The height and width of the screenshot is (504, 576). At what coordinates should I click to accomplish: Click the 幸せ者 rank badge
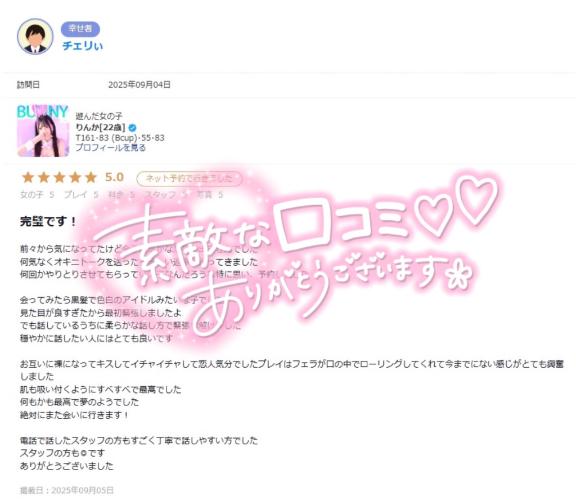pyautogui.click(x=80, y=29)
